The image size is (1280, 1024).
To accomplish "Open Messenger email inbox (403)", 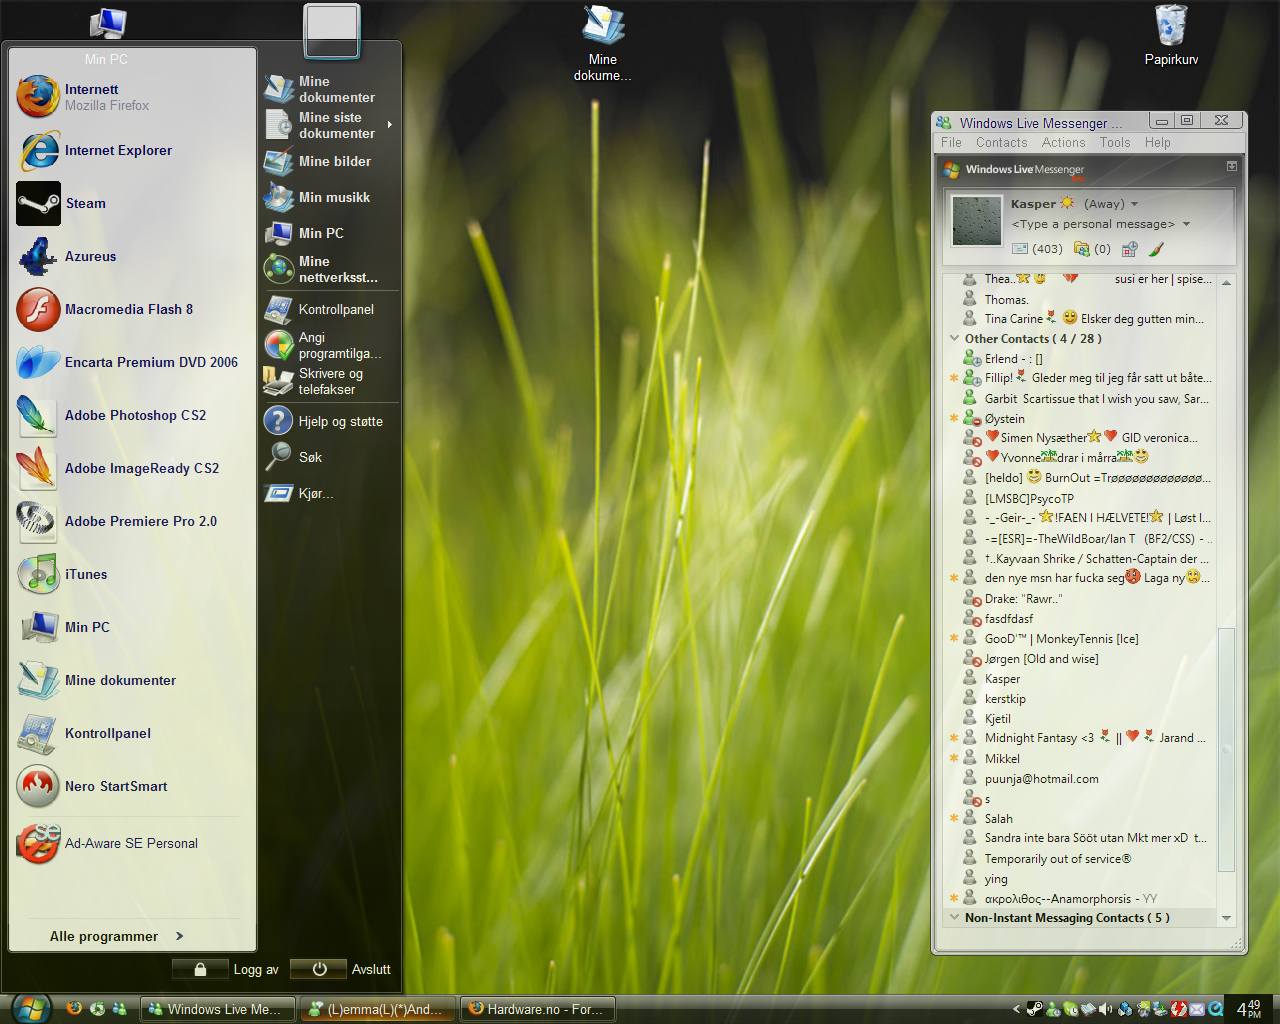I will [1037, 249].
